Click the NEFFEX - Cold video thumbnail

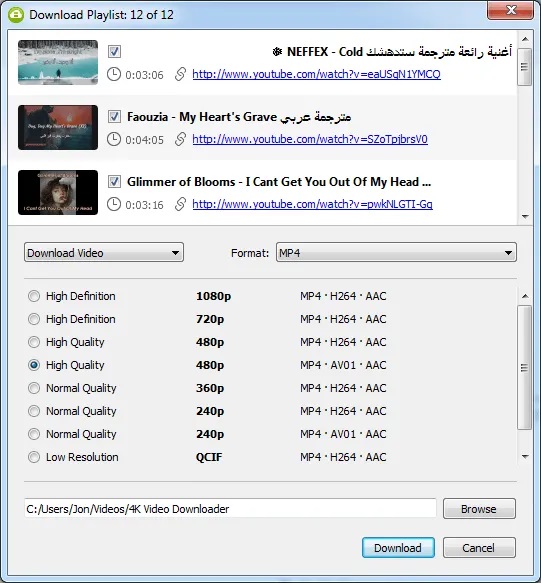pos(58,62)
